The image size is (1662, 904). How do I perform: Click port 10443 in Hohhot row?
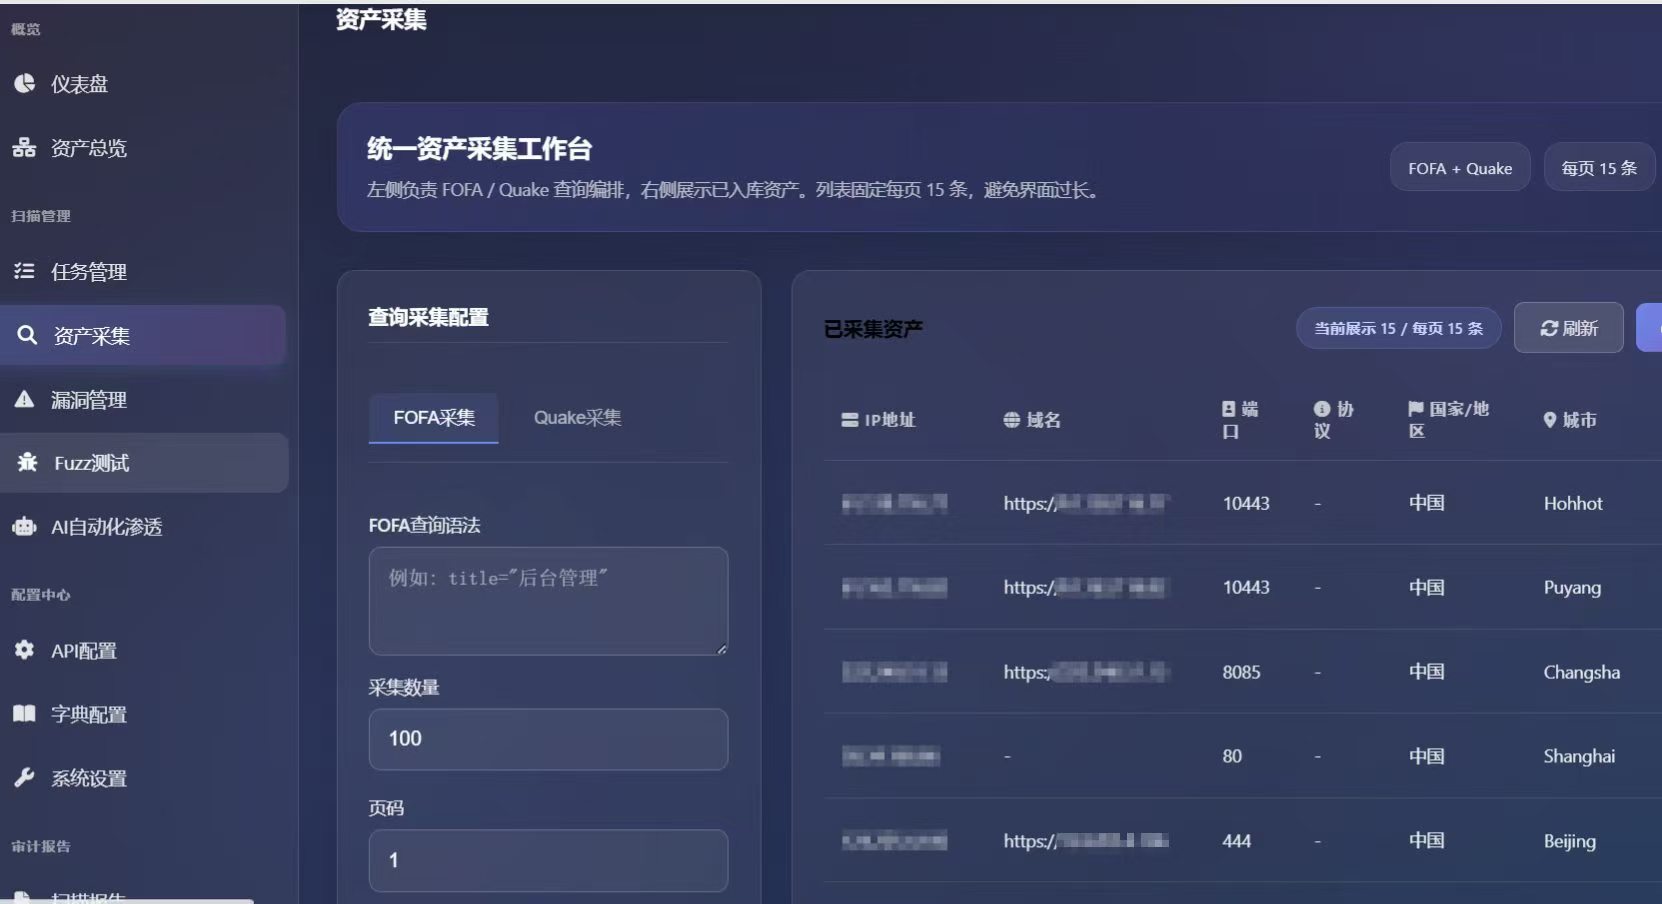[x=1246, y=503]
